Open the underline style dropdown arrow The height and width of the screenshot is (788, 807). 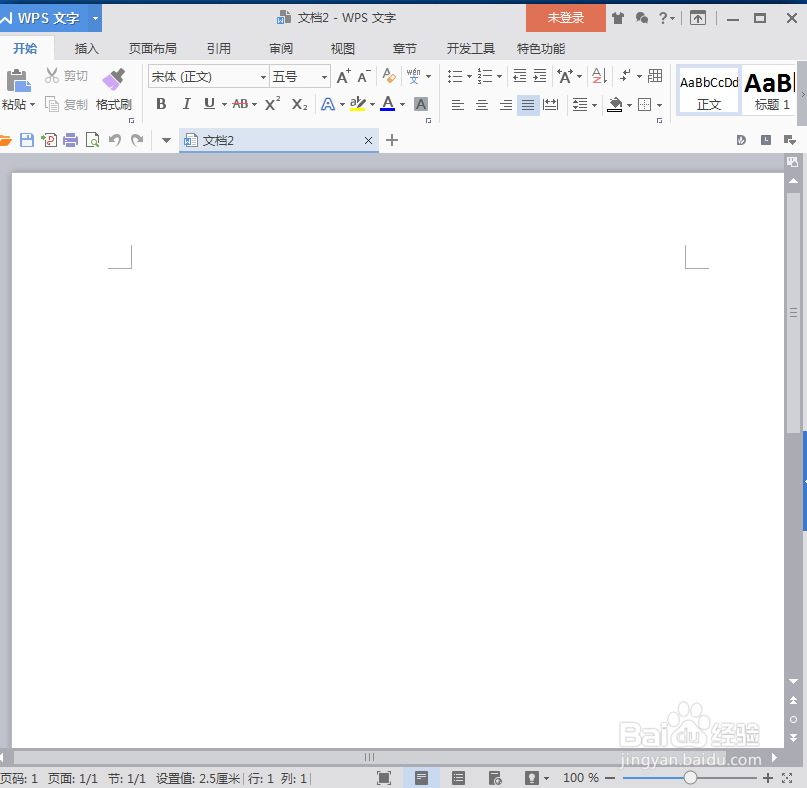pos(224,105)
